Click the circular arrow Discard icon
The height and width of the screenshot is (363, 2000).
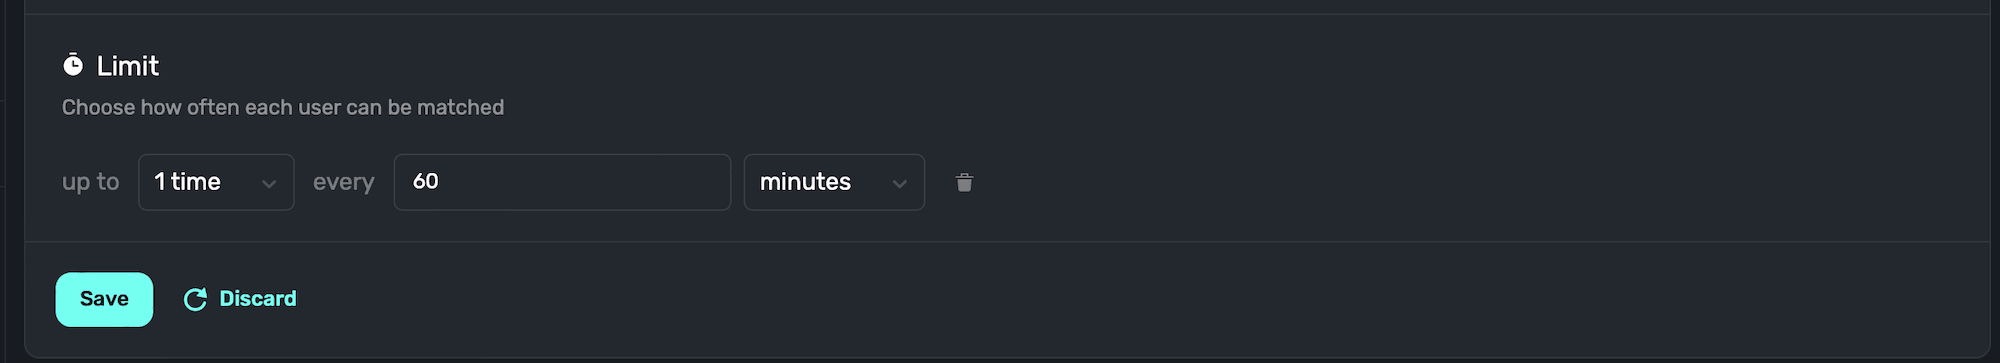tap(195, 299)
